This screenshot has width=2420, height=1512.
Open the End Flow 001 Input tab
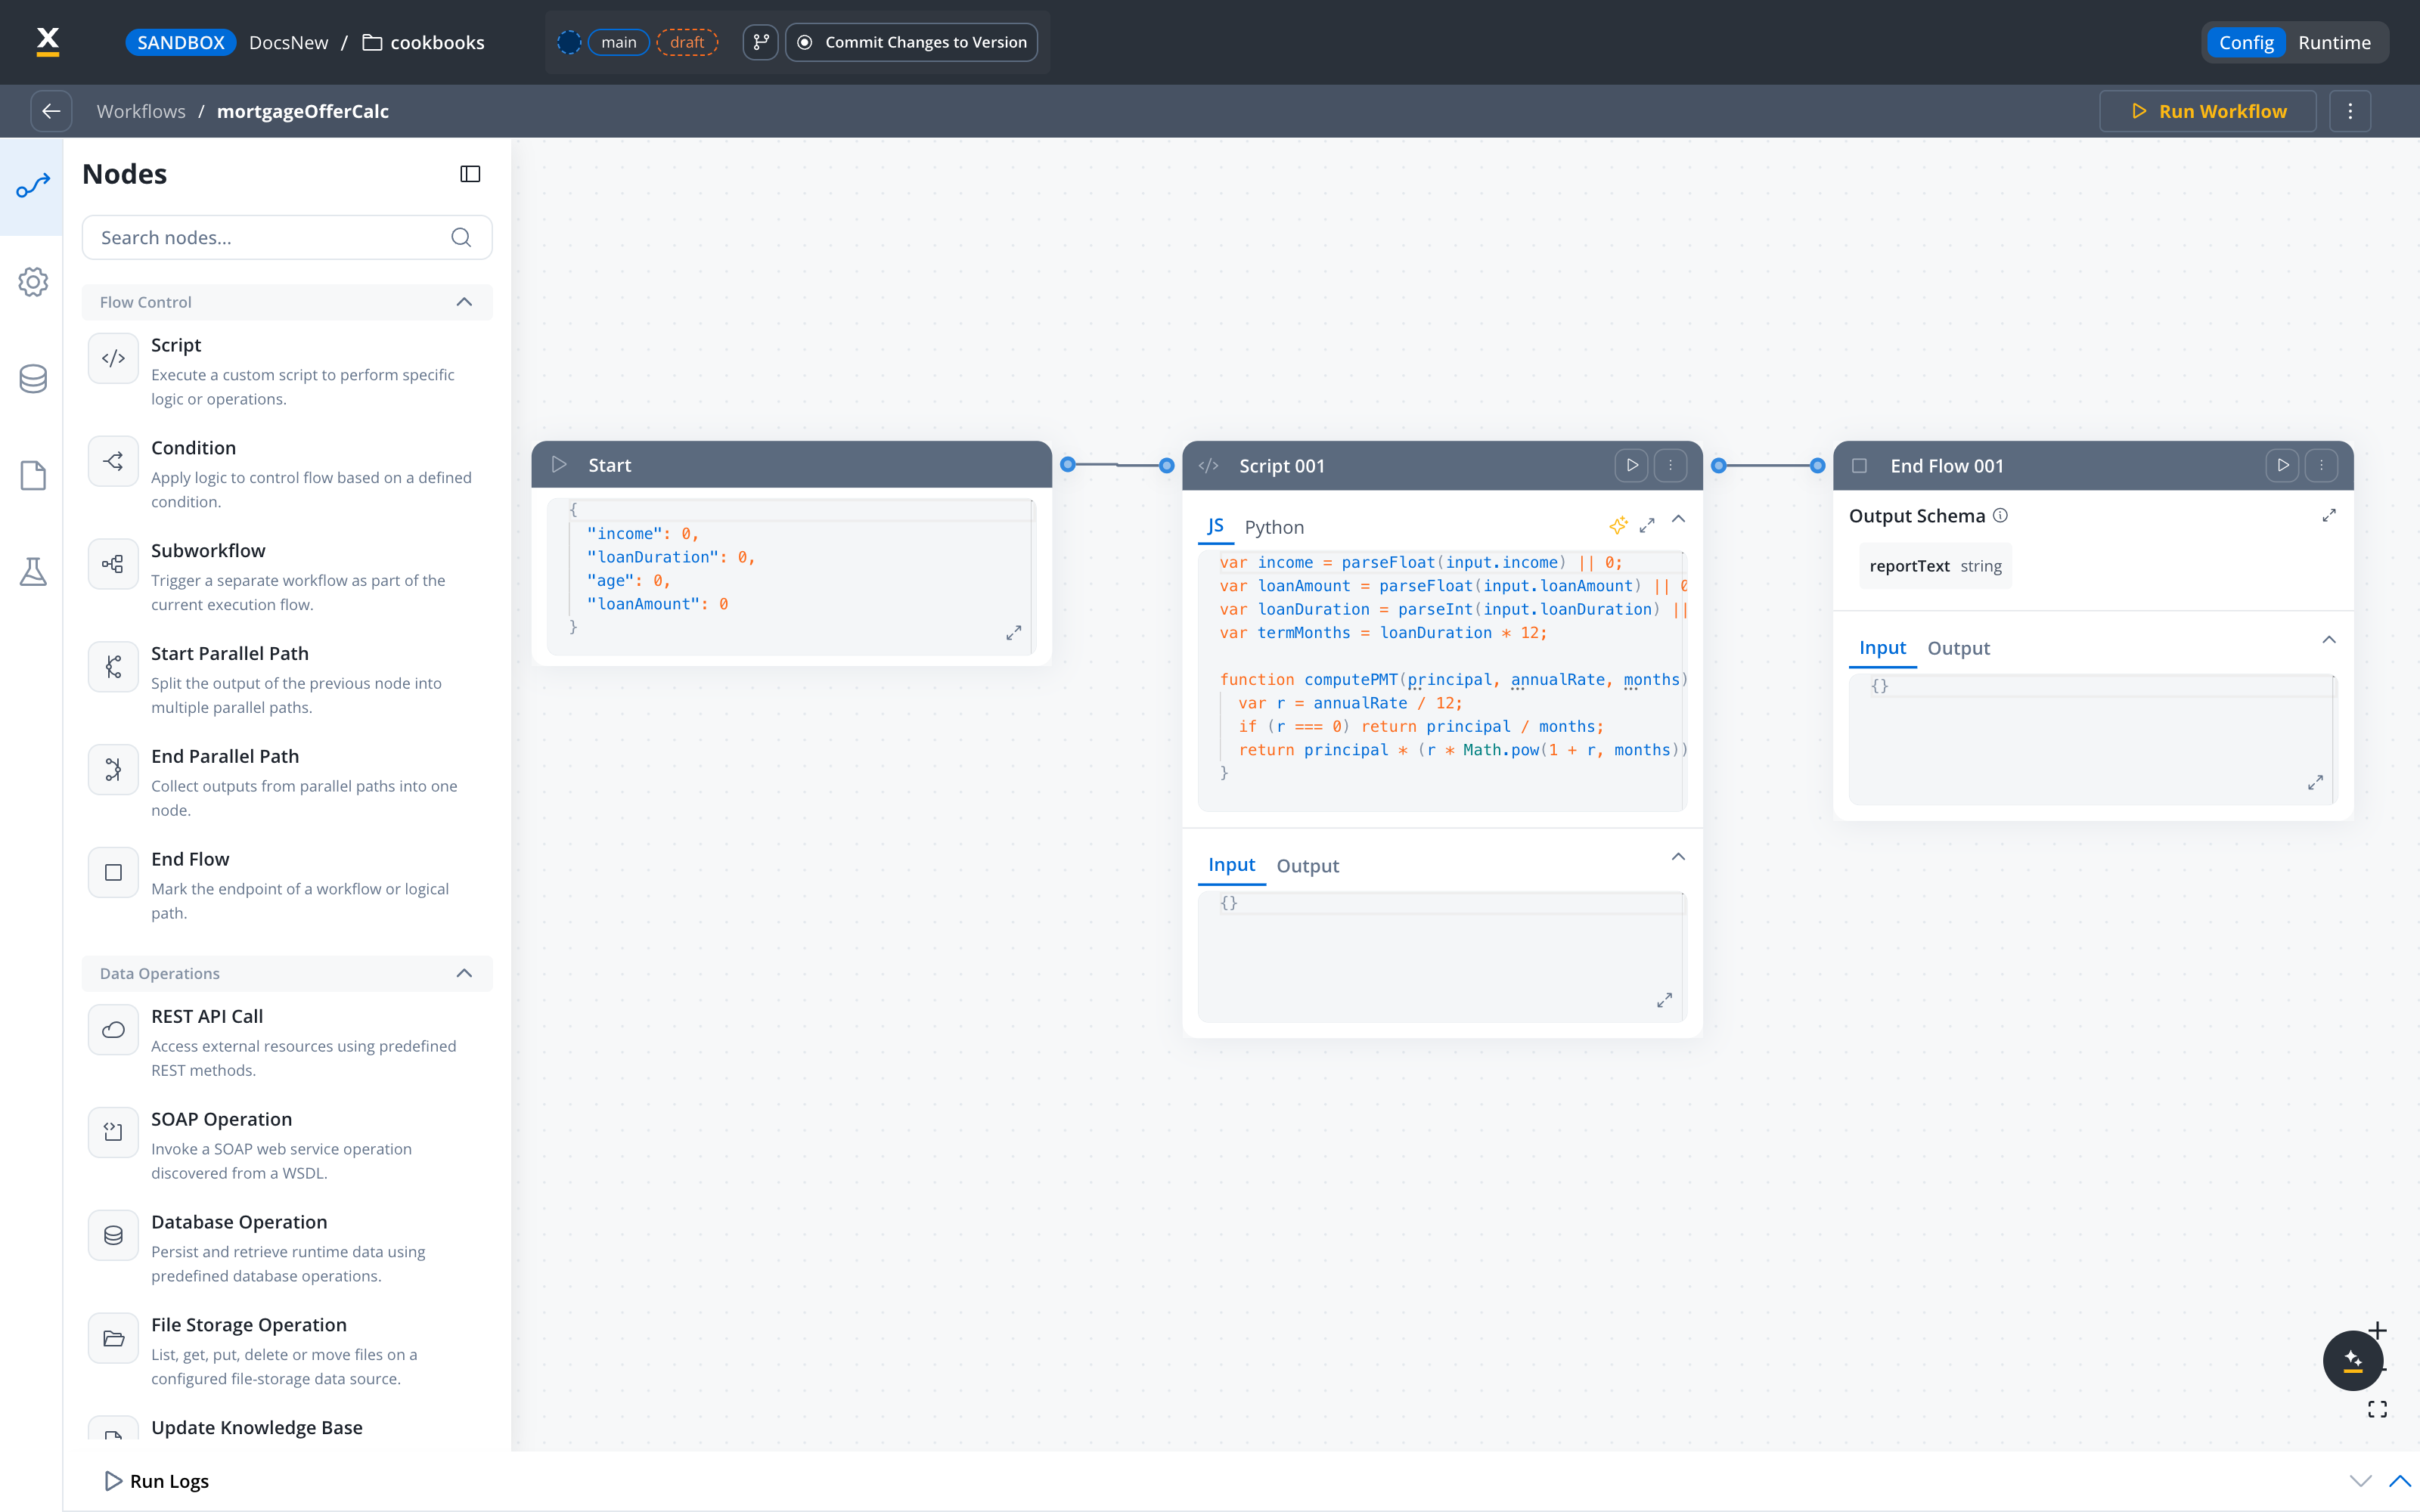tap(1882, 648)
